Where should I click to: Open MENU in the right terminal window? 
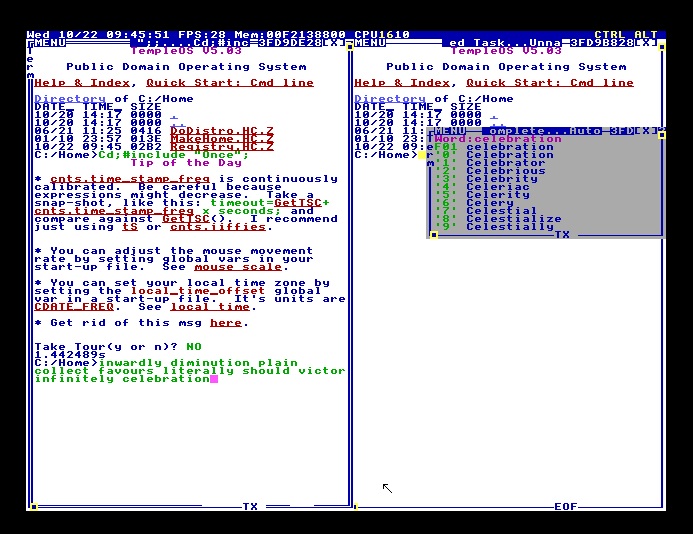[370, 42]
